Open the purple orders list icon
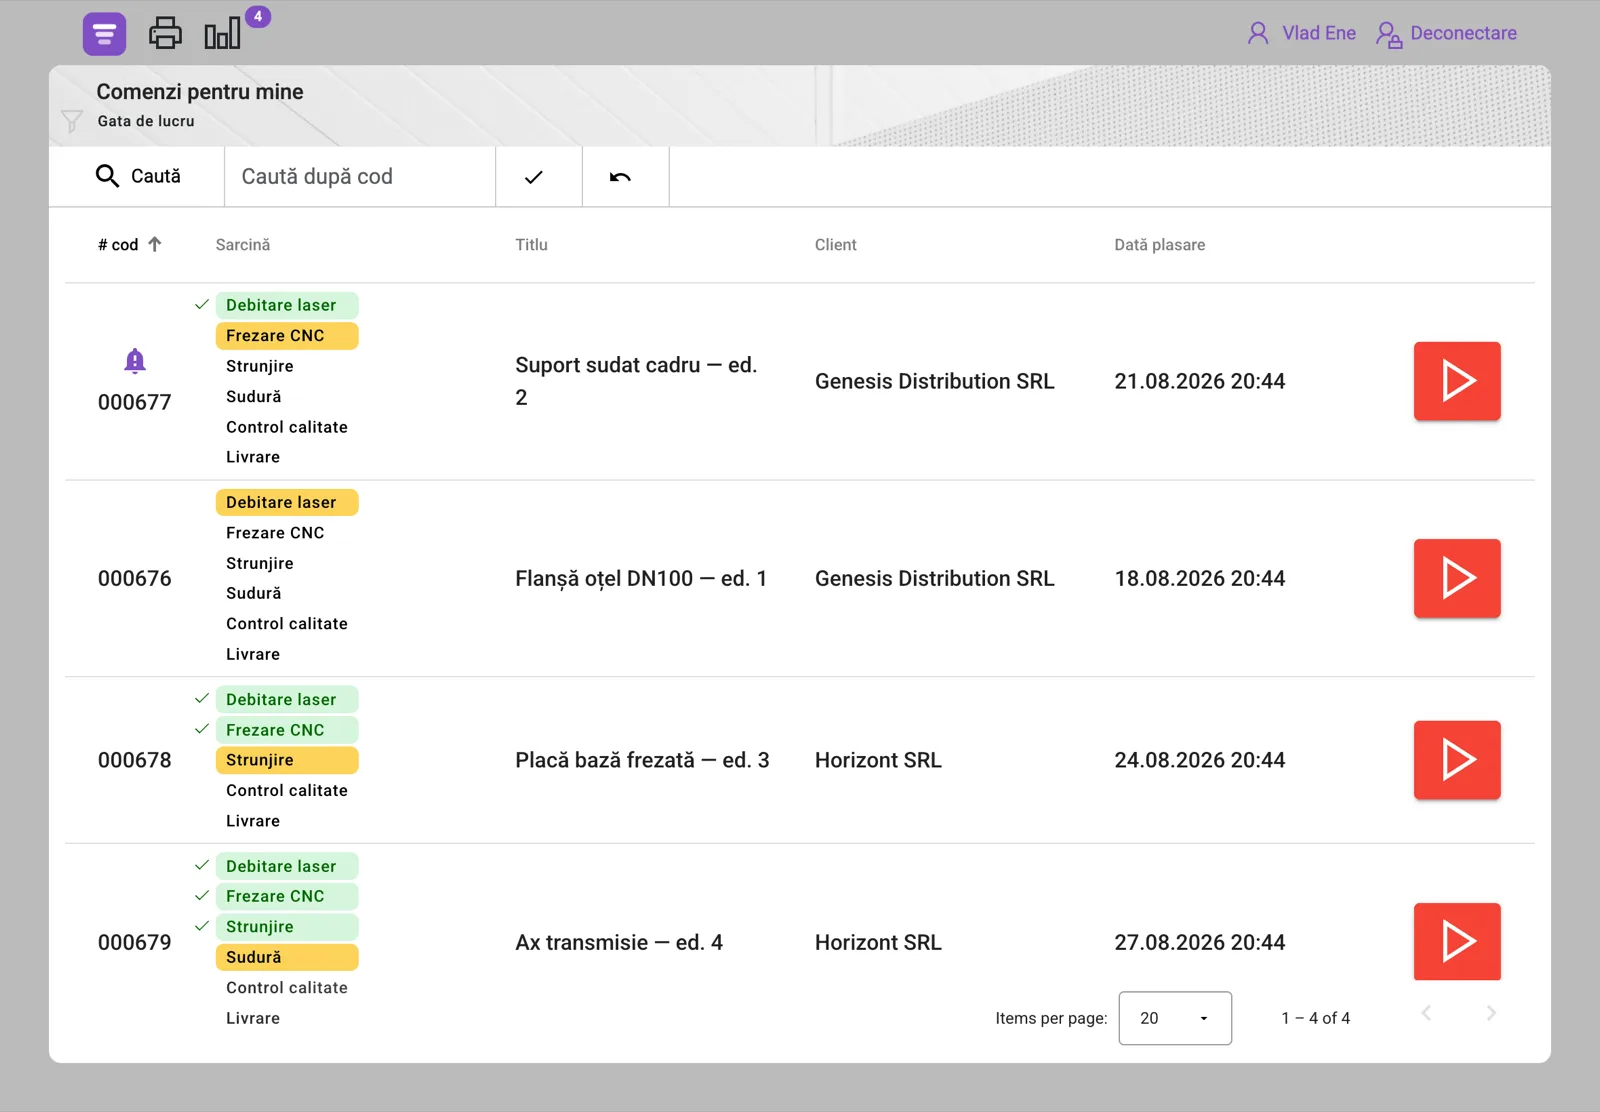Screen dimensions: 1600x1112 104,34
